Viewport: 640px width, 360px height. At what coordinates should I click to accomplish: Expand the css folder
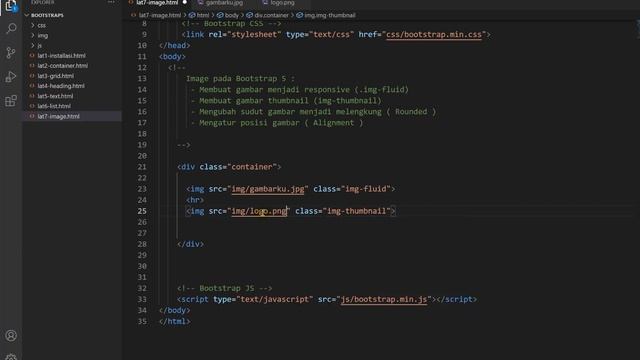click(x=41, y=25)
